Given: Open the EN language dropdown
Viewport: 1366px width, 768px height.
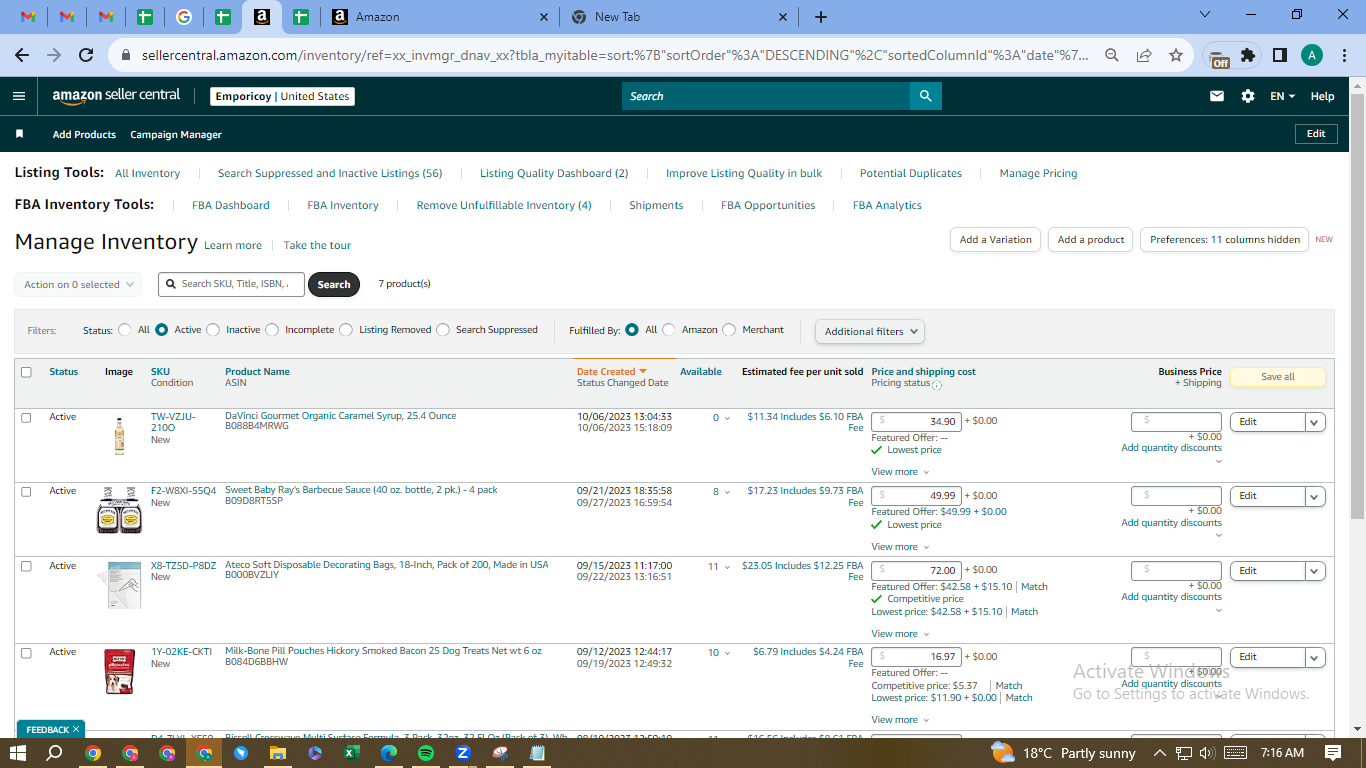Looking at the screenshot, I should [x=1282, y=96].
